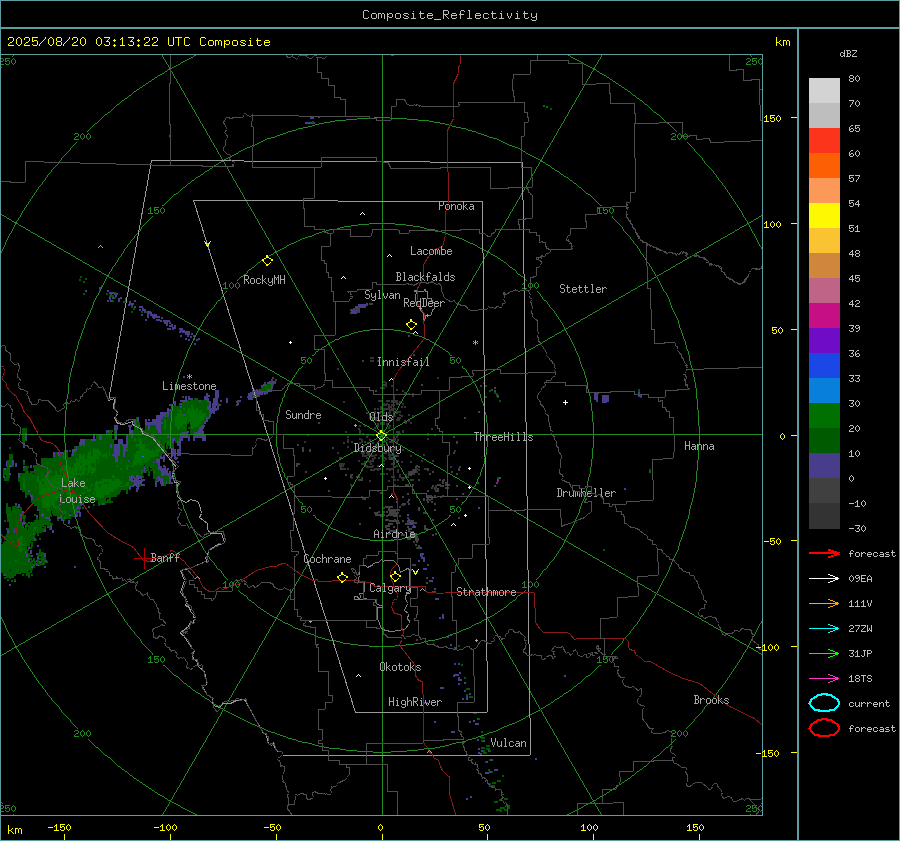Click the Limestone label
This screenshot has height=841, width=900.
pos(189,386)
